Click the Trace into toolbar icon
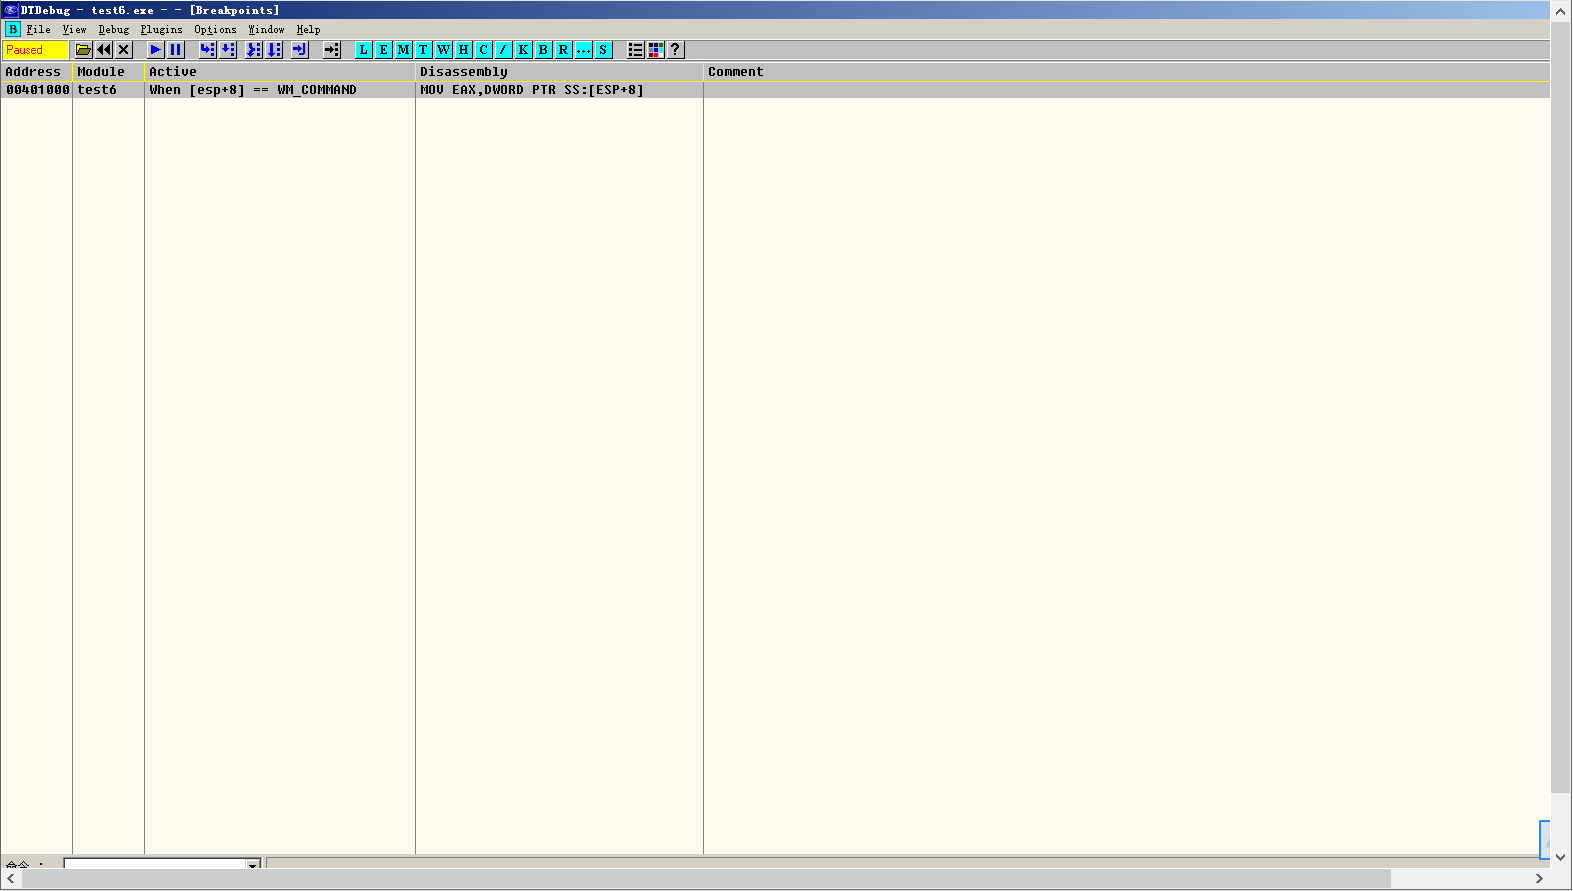 pos(254,50)
